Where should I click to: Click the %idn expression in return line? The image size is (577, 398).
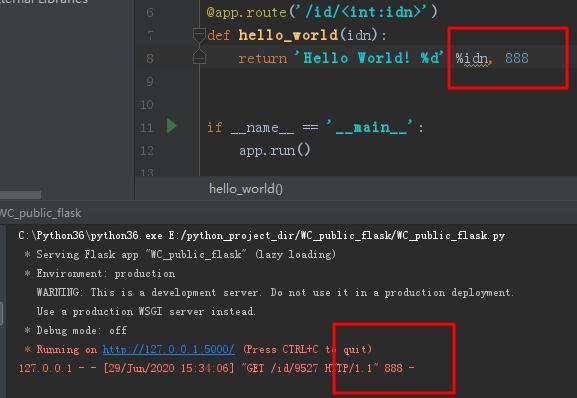tap(472, 58)
